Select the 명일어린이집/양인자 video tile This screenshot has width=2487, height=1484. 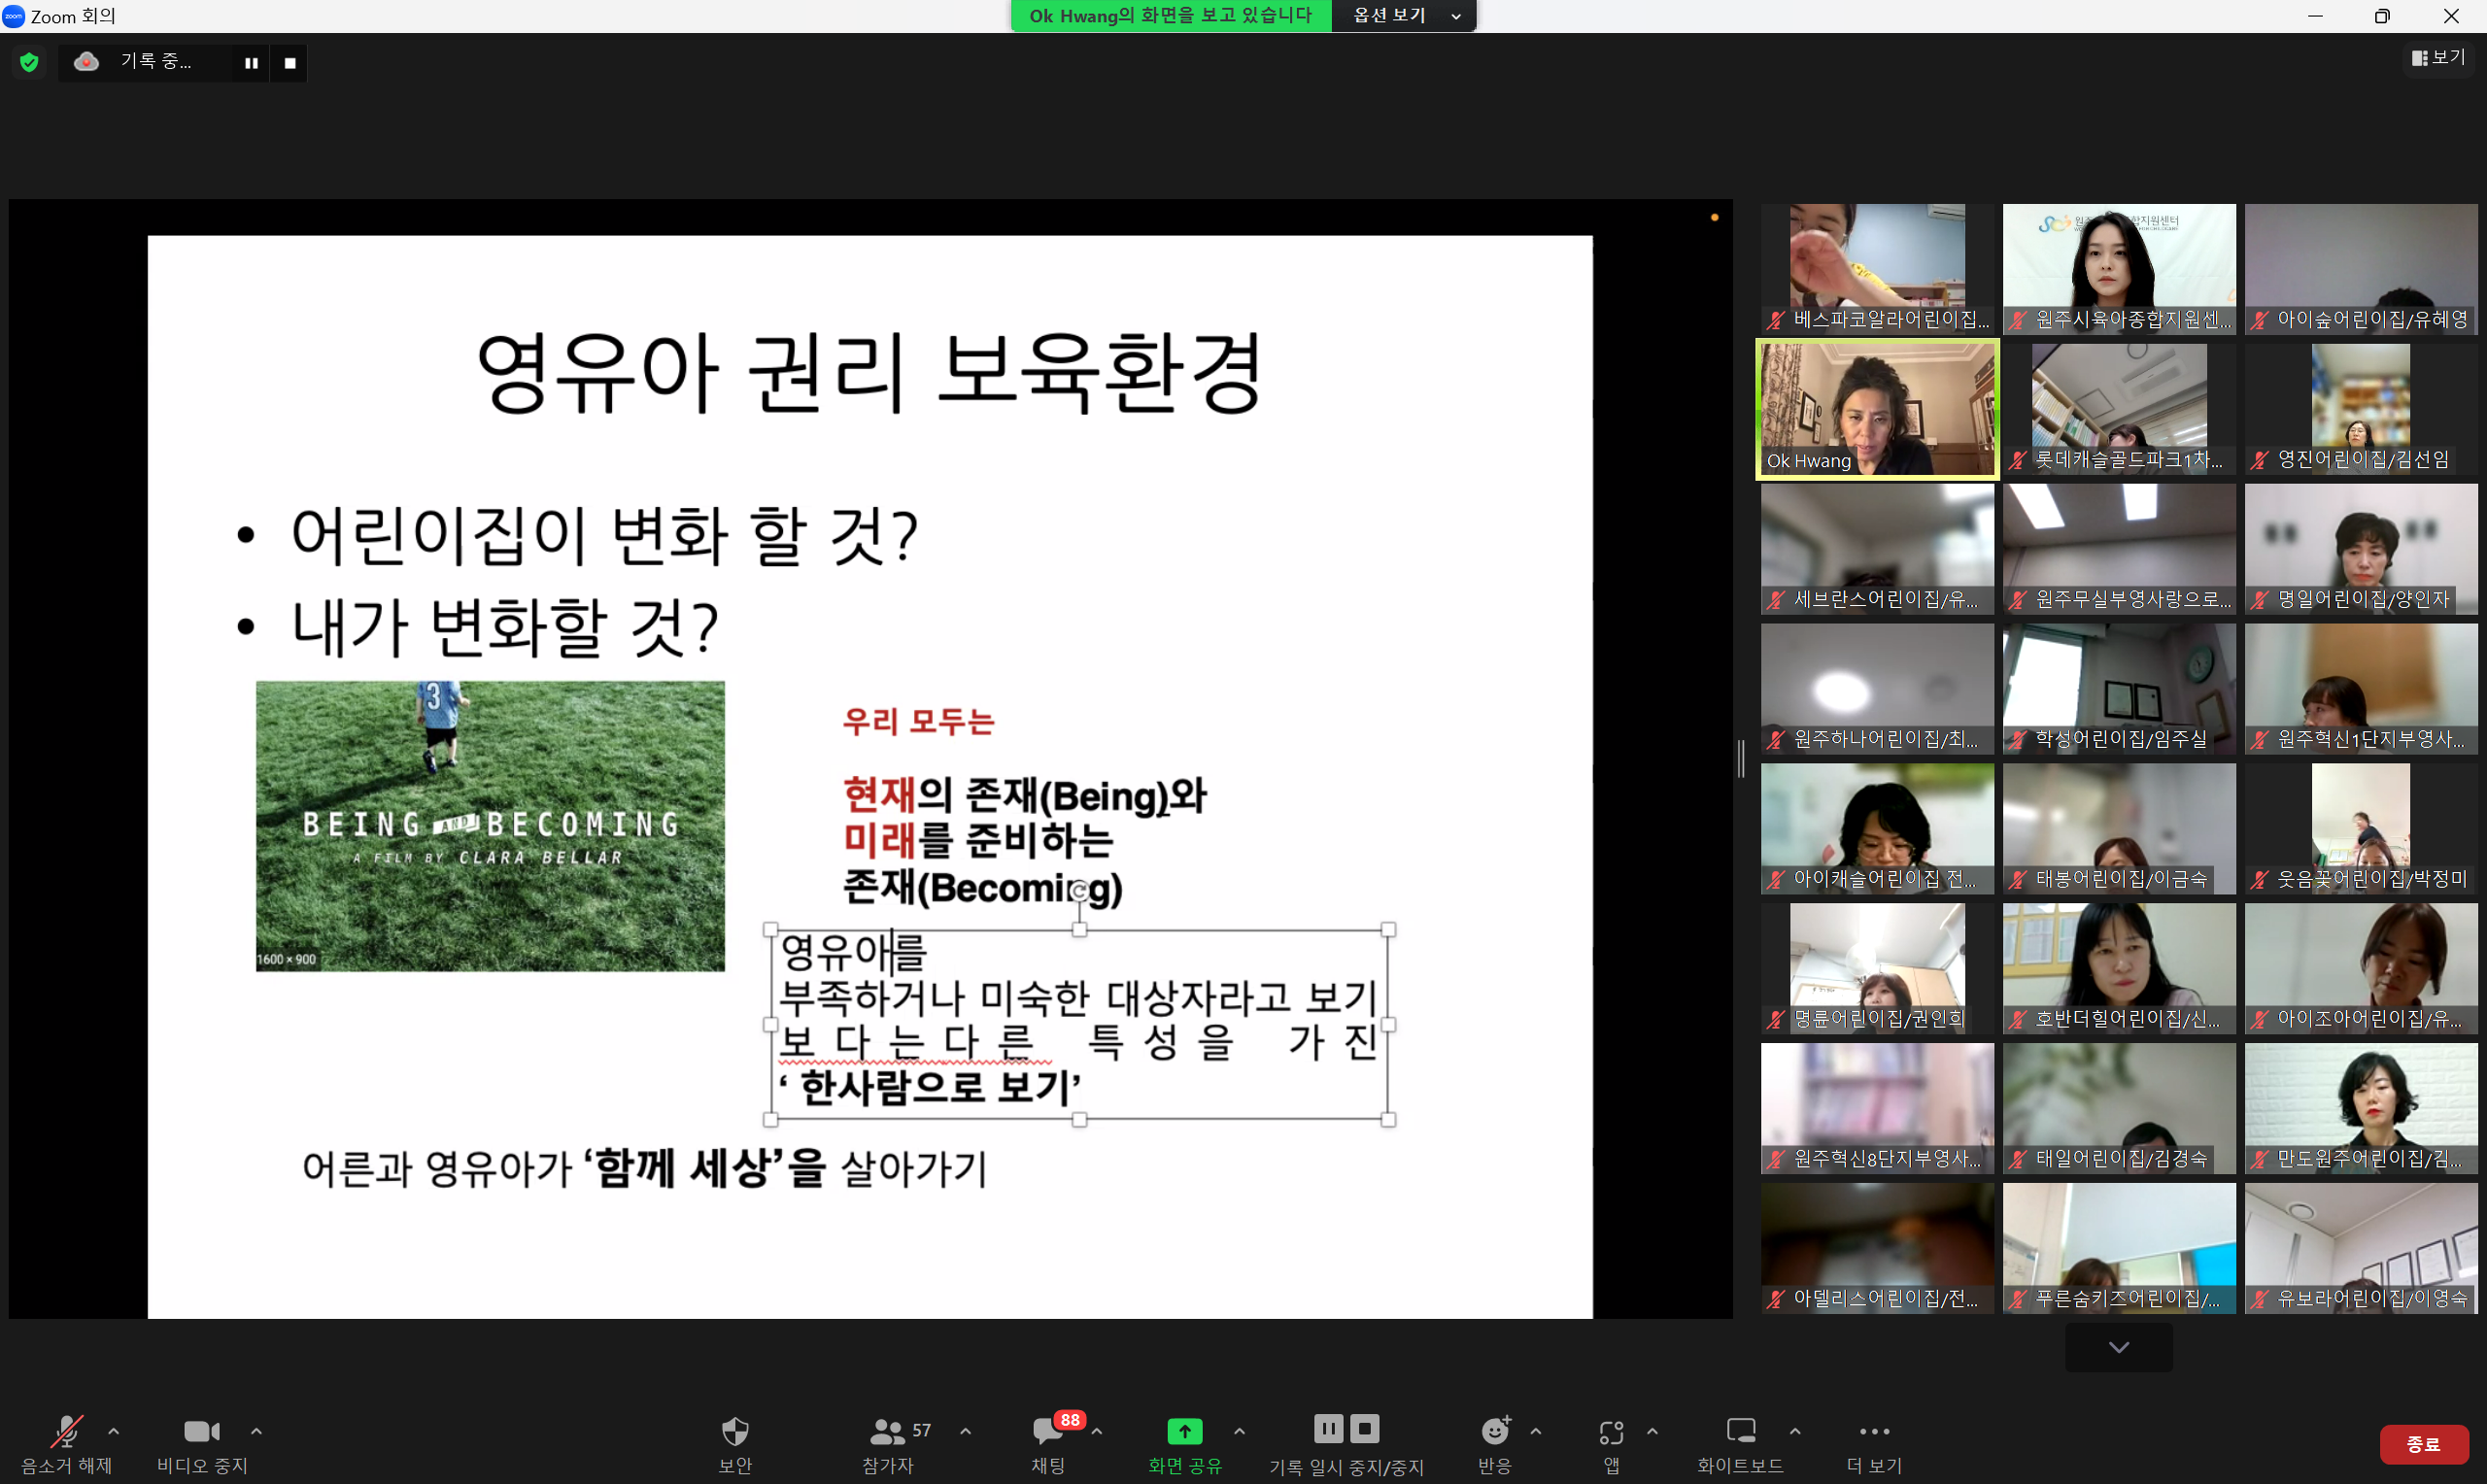(x=2360, y=549)
